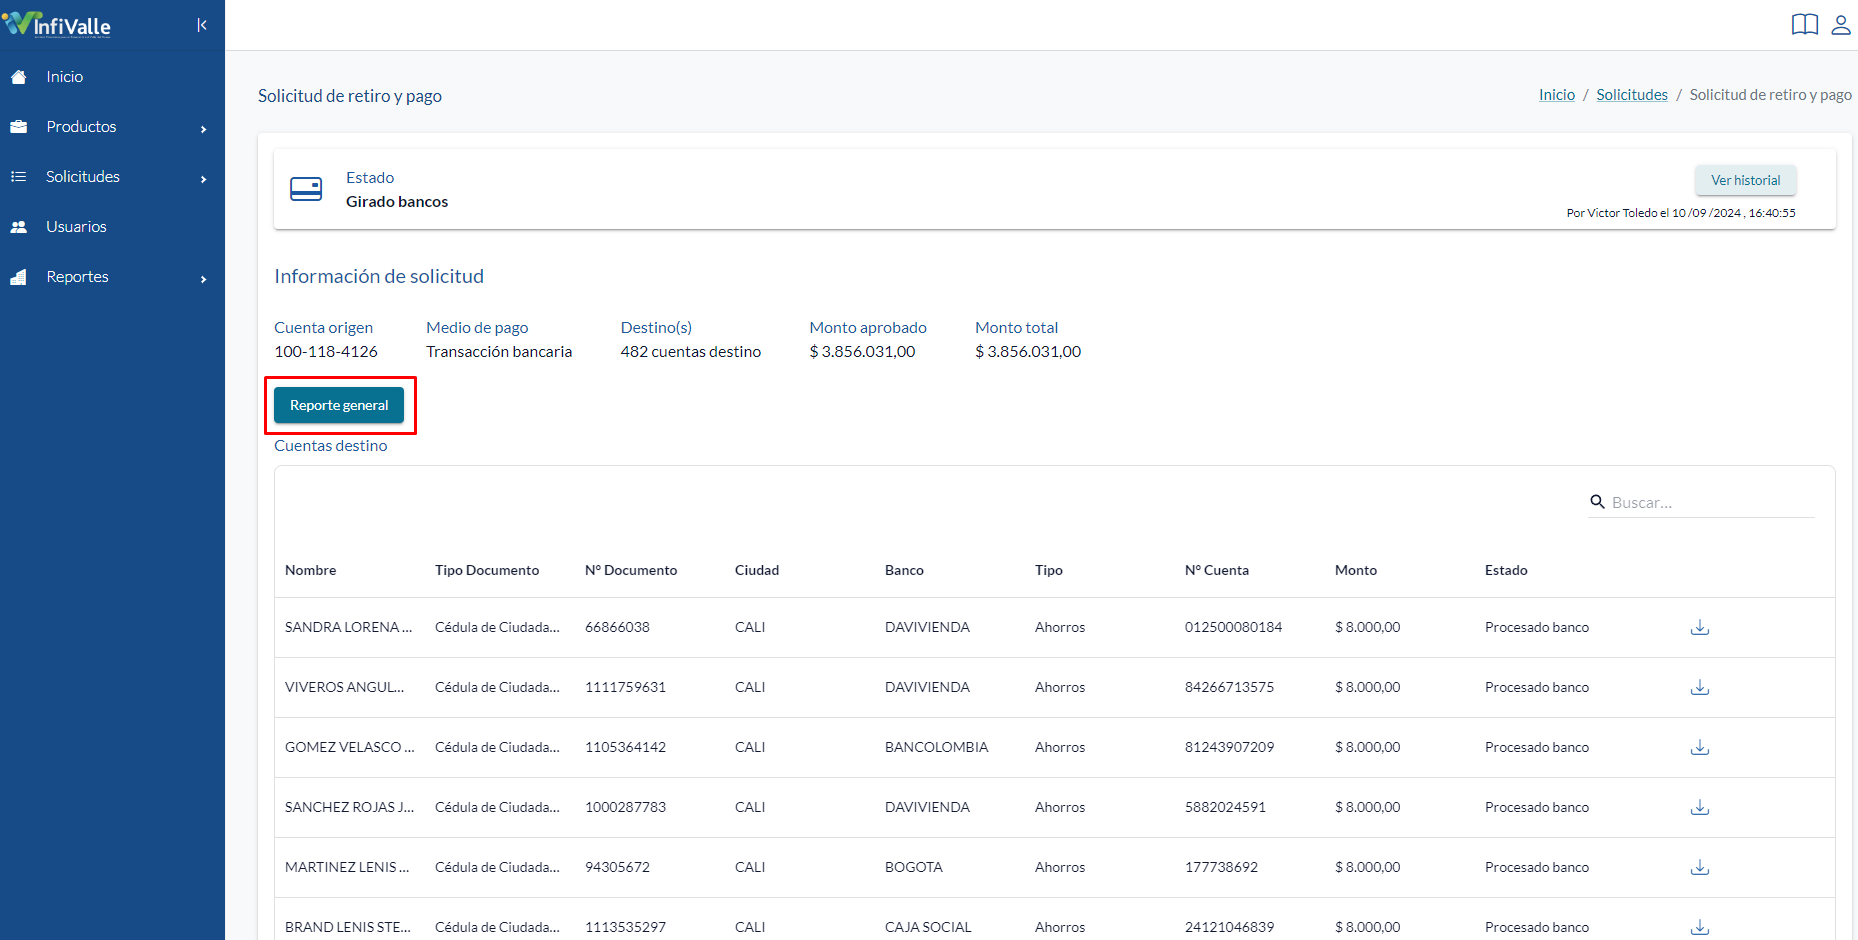
Task: Download receipt for GOMEZ VELASCO row
Action: [x=1700, y=747]
